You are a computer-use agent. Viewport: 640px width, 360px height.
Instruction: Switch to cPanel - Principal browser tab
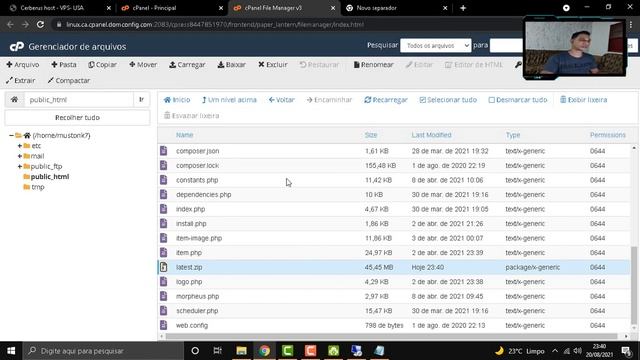[x=171, y=8]
